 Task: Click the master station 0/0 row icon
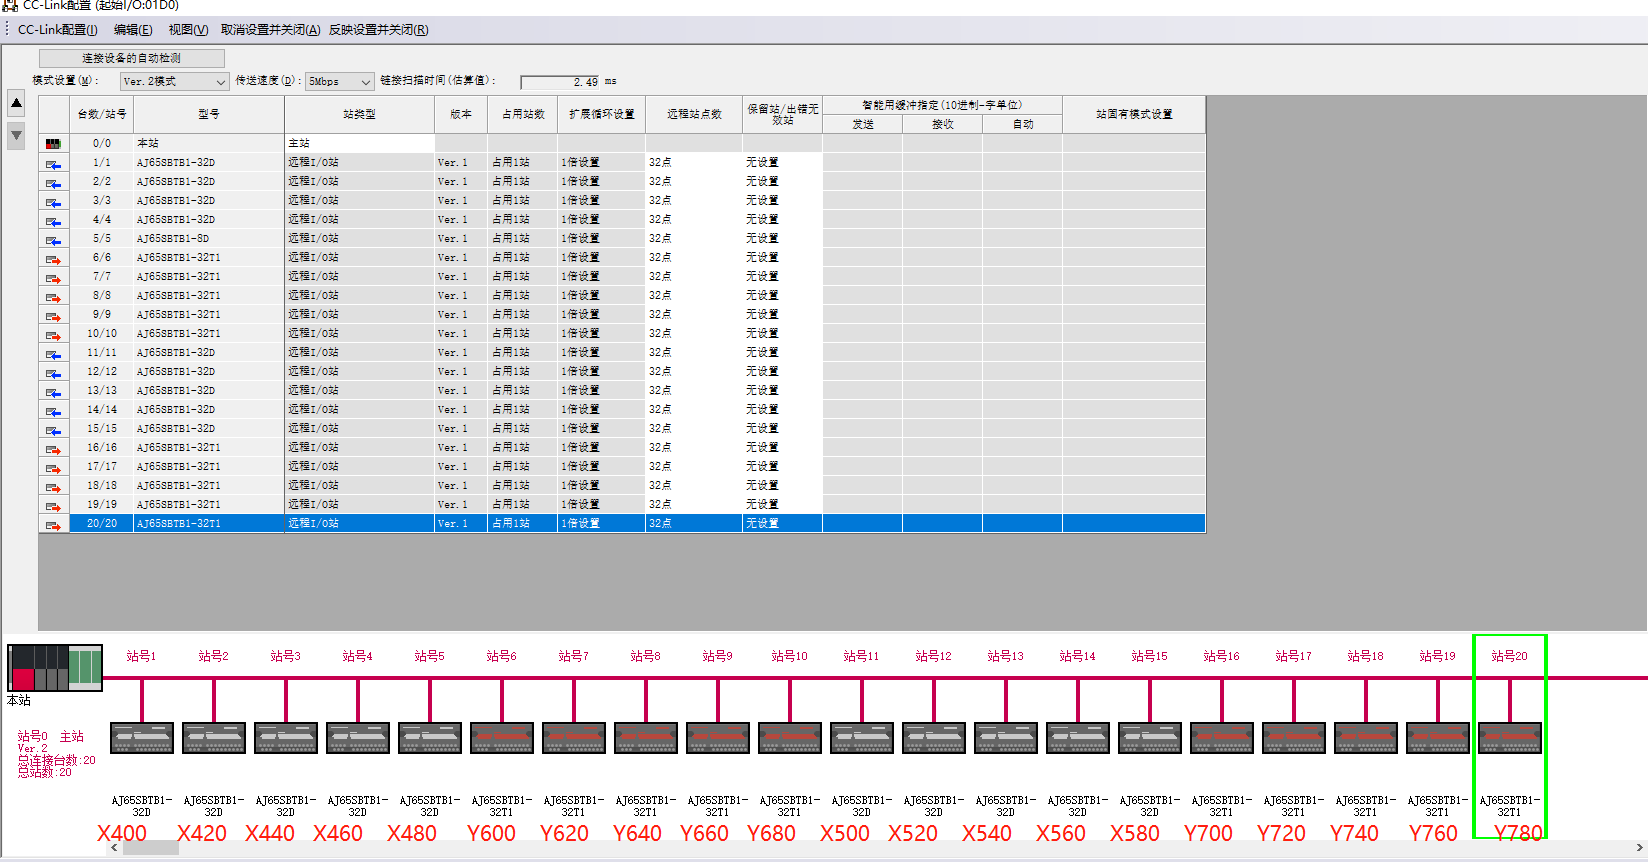pyautogui.click(x=53, y=144)
